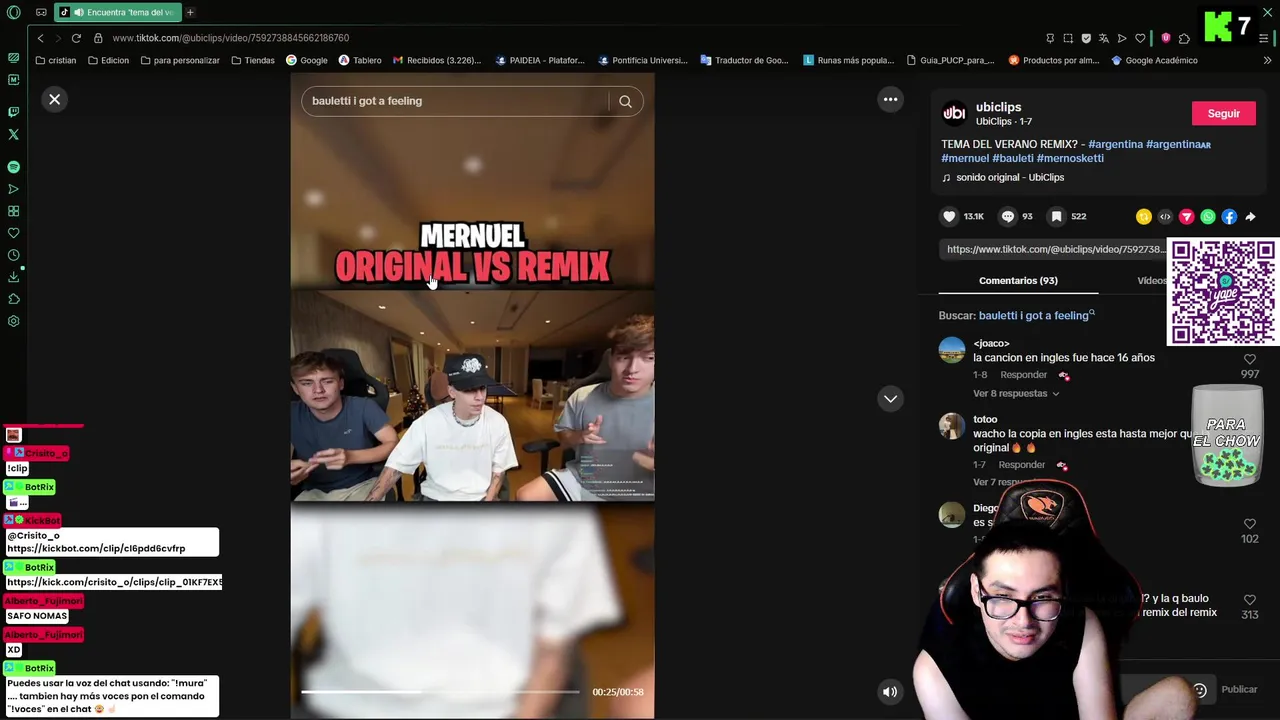Open the three-dot more options menu

(890, 99)
